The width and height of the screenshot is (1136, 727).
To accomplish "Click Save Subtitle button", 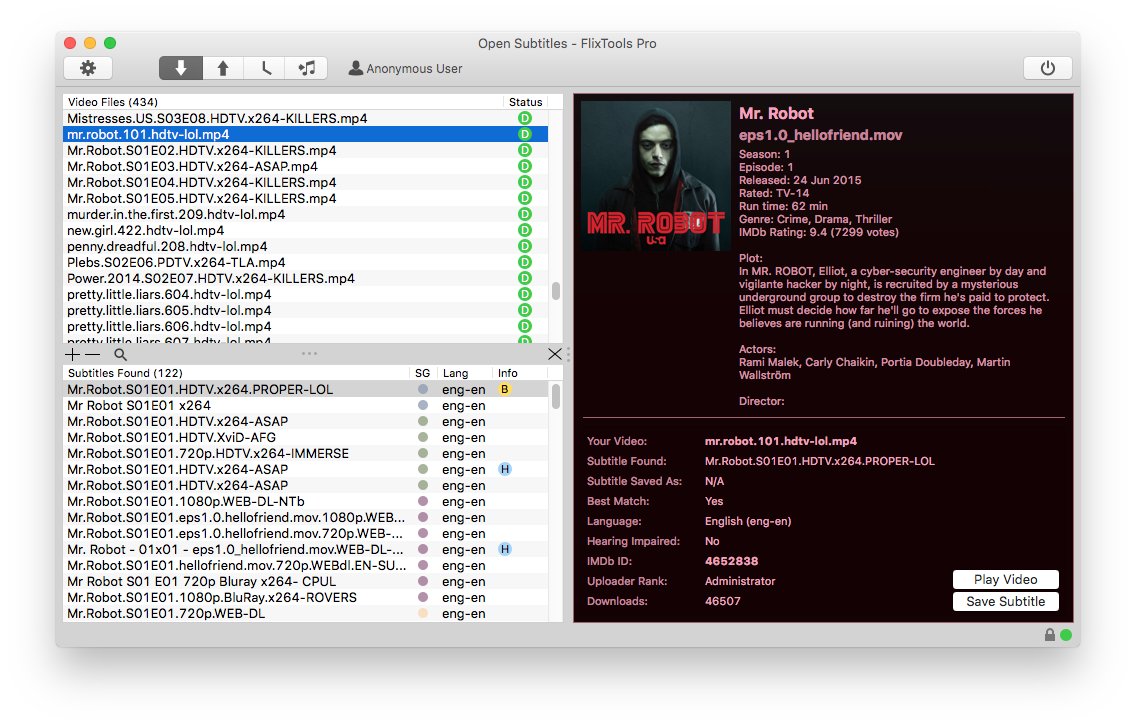I will (1006, 602).
